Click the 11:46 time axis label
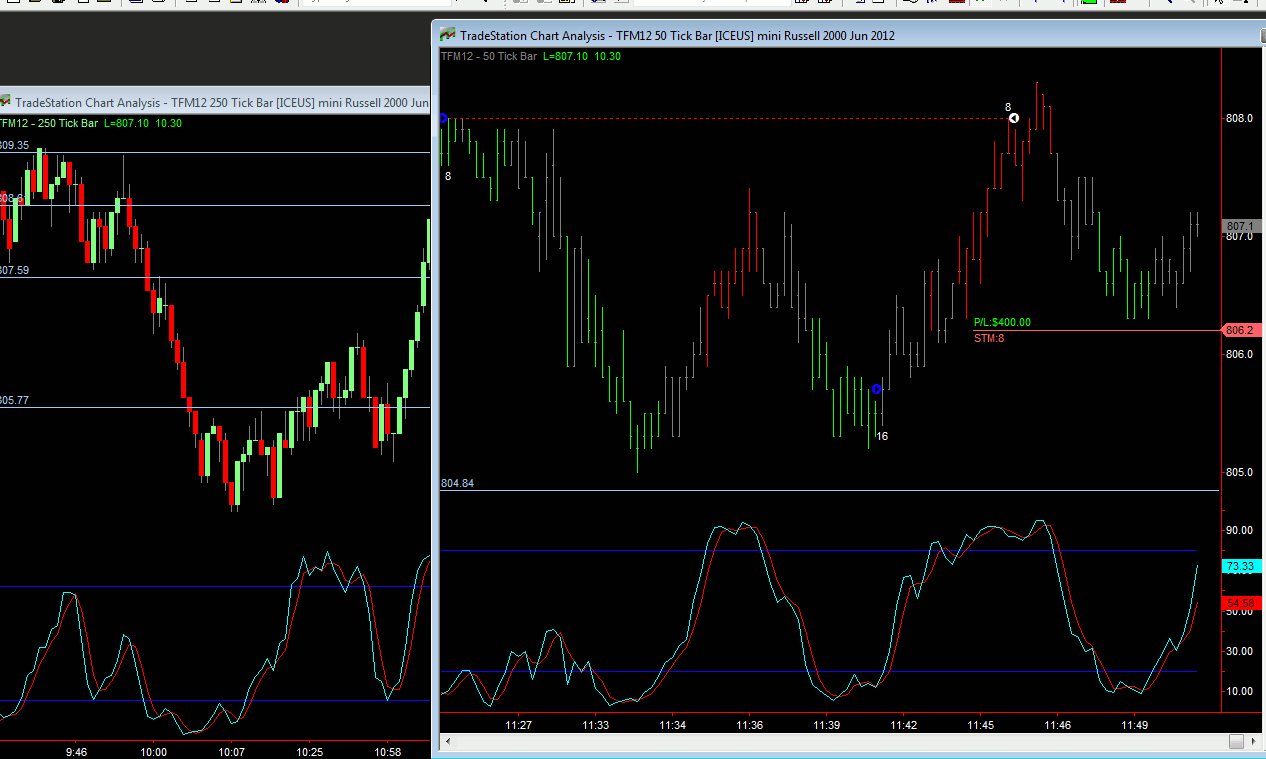The height and width of the screenshot is (759, 1266). [x=1057, y=725]
